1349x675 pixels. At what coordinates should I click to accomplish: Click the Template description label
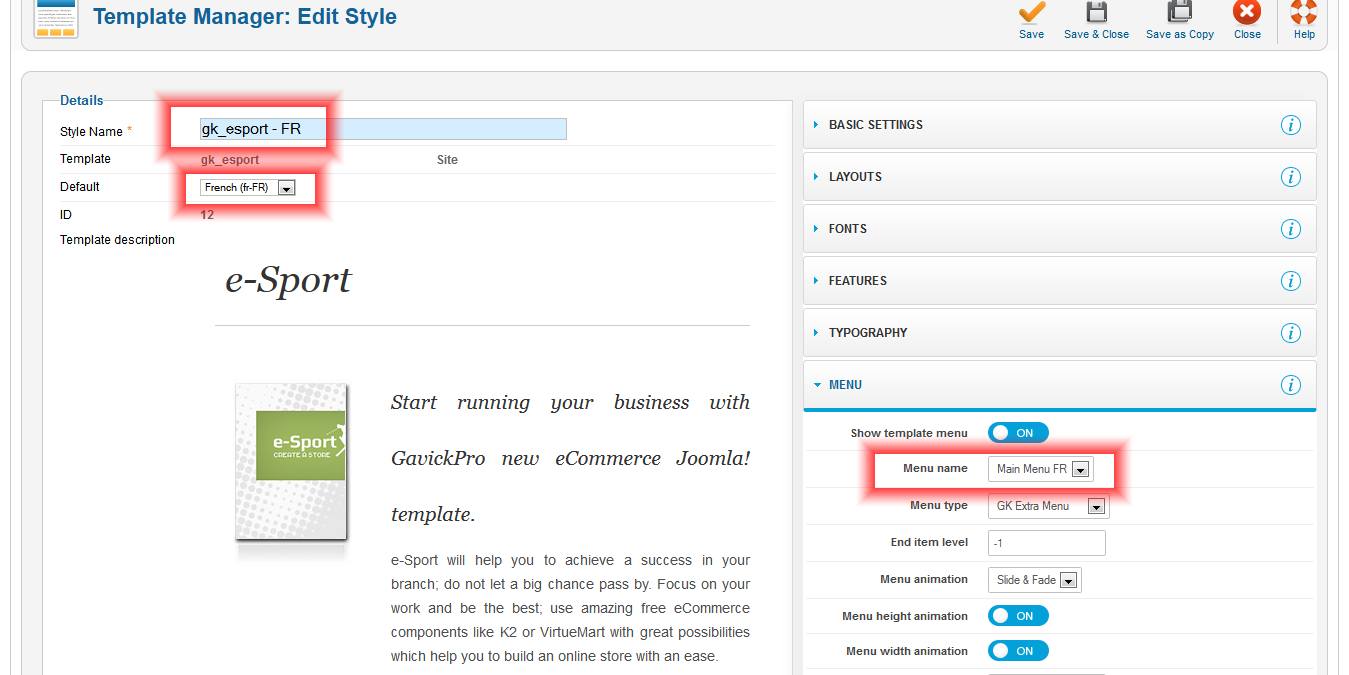[117, 240]
